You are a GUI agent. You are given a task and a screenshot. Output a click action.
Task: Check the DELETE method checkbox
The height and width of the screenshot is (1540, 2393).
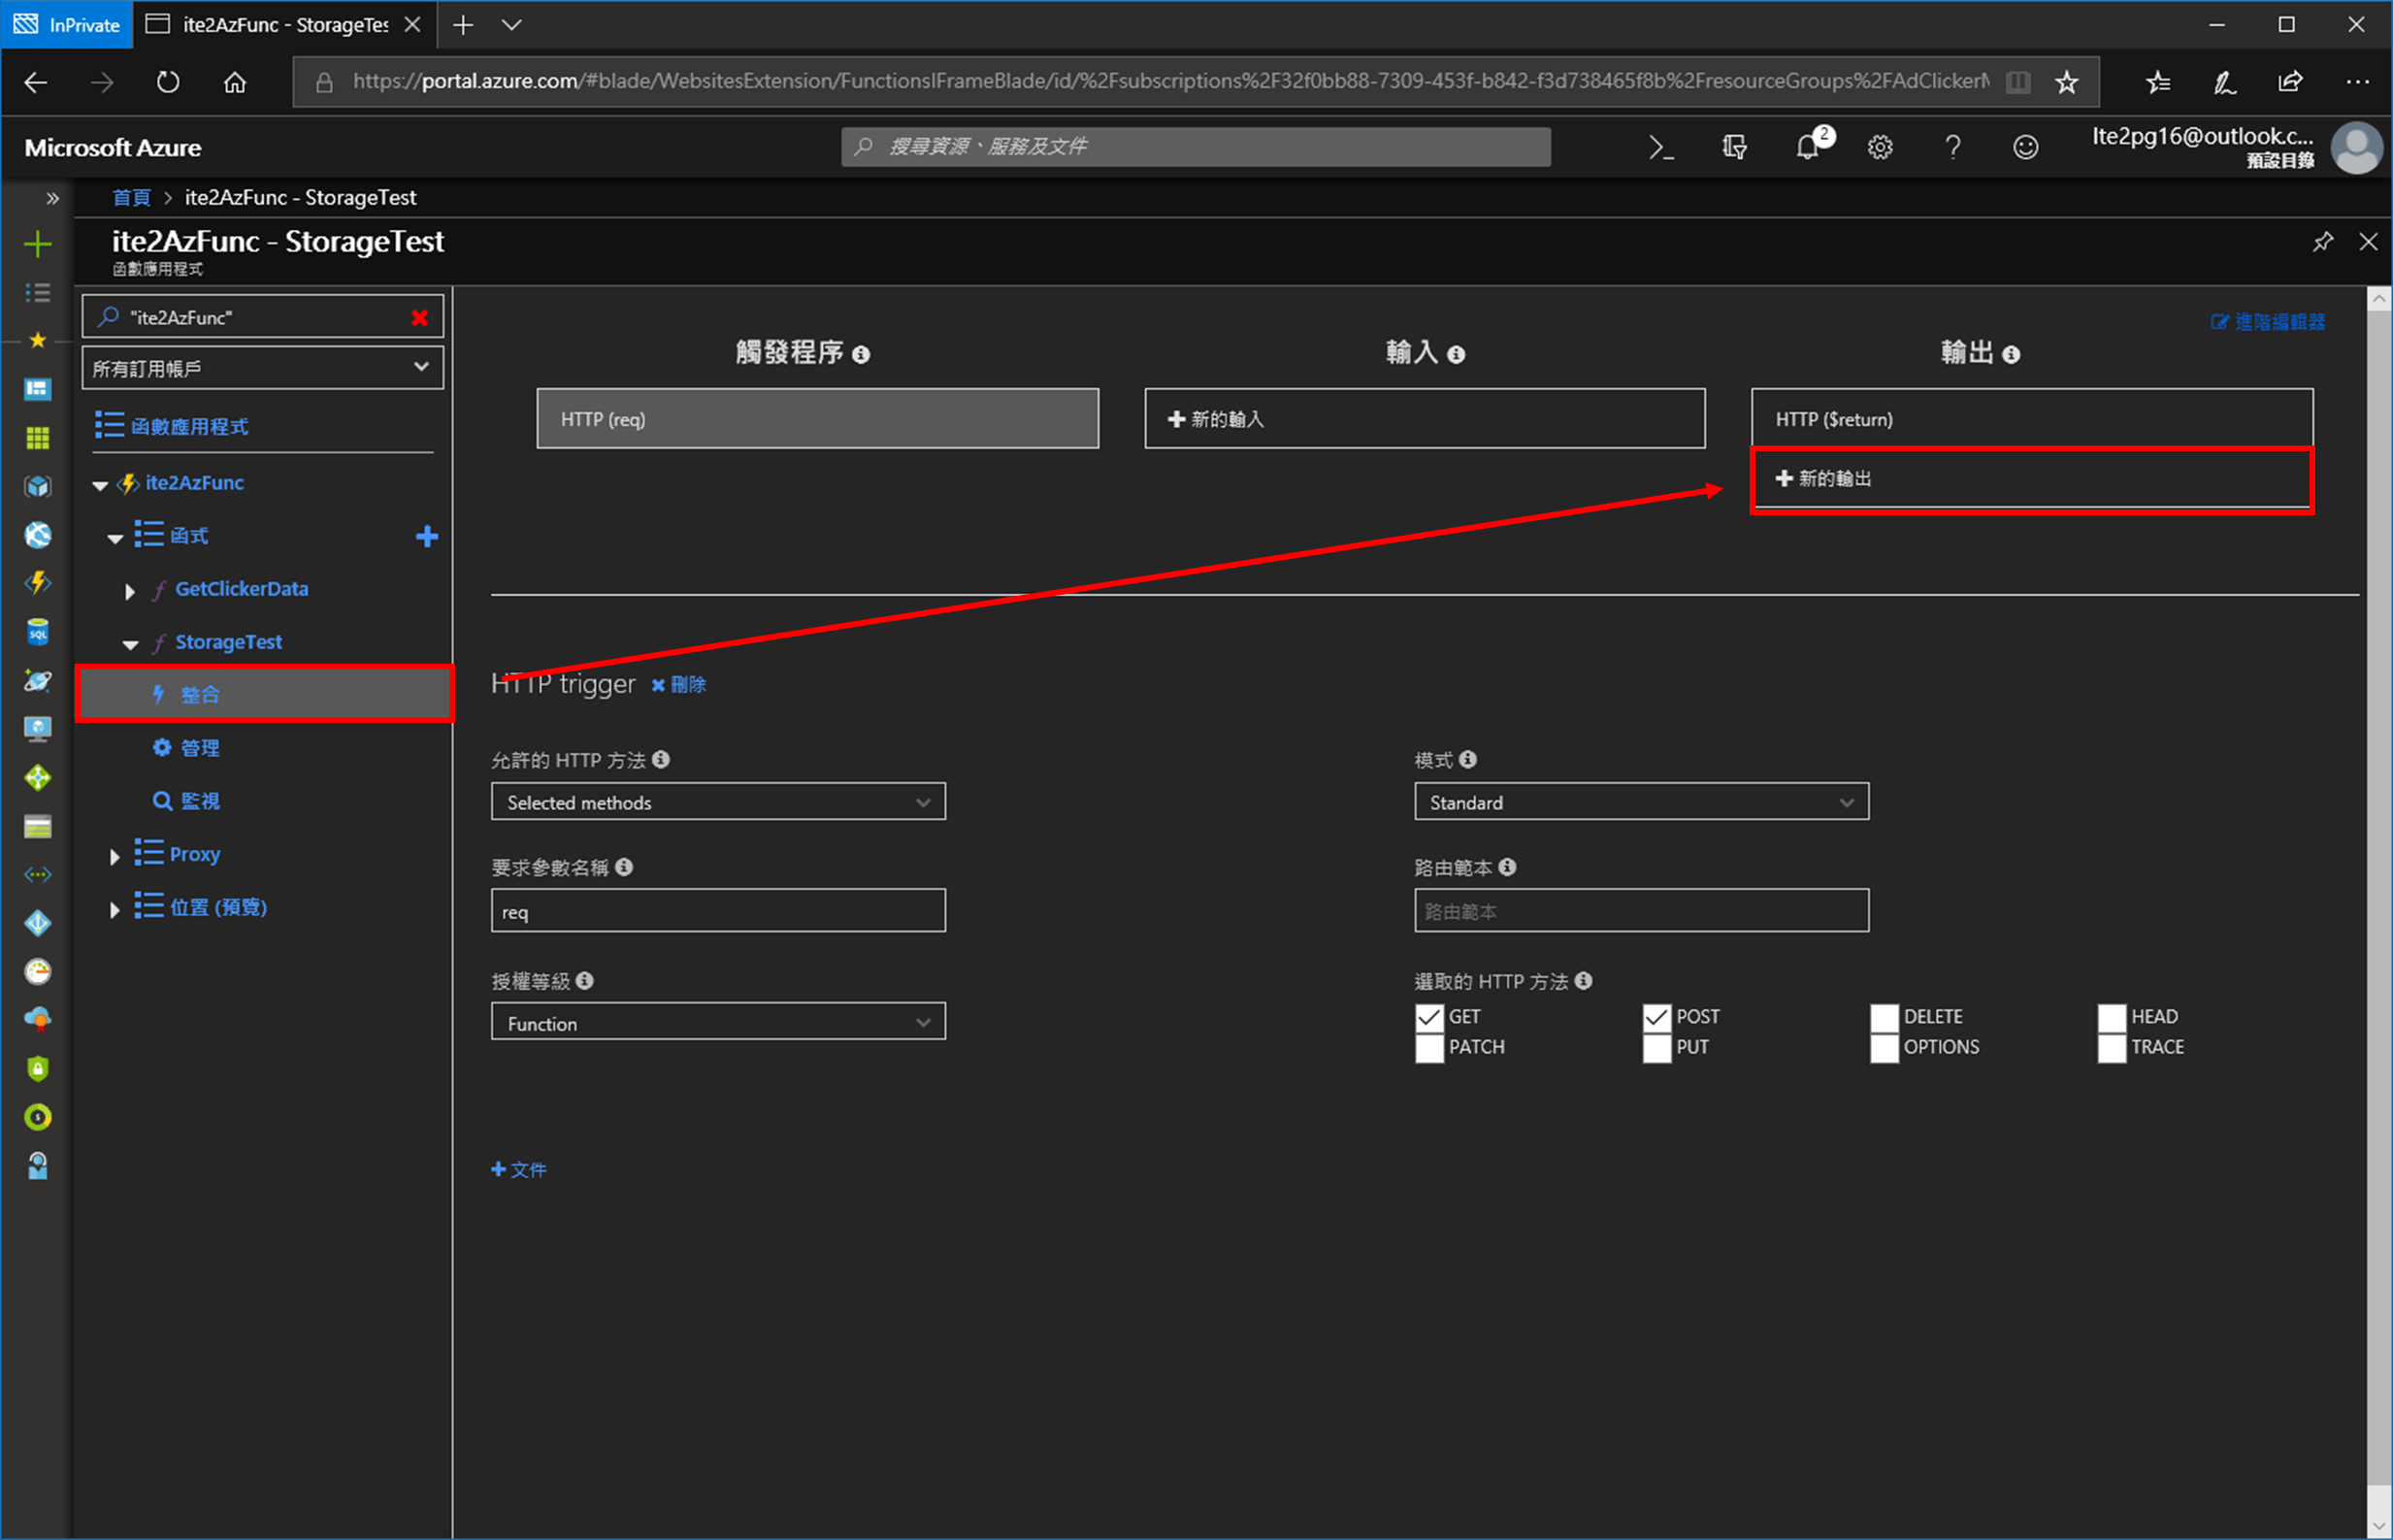(x=1885, y=1018)
